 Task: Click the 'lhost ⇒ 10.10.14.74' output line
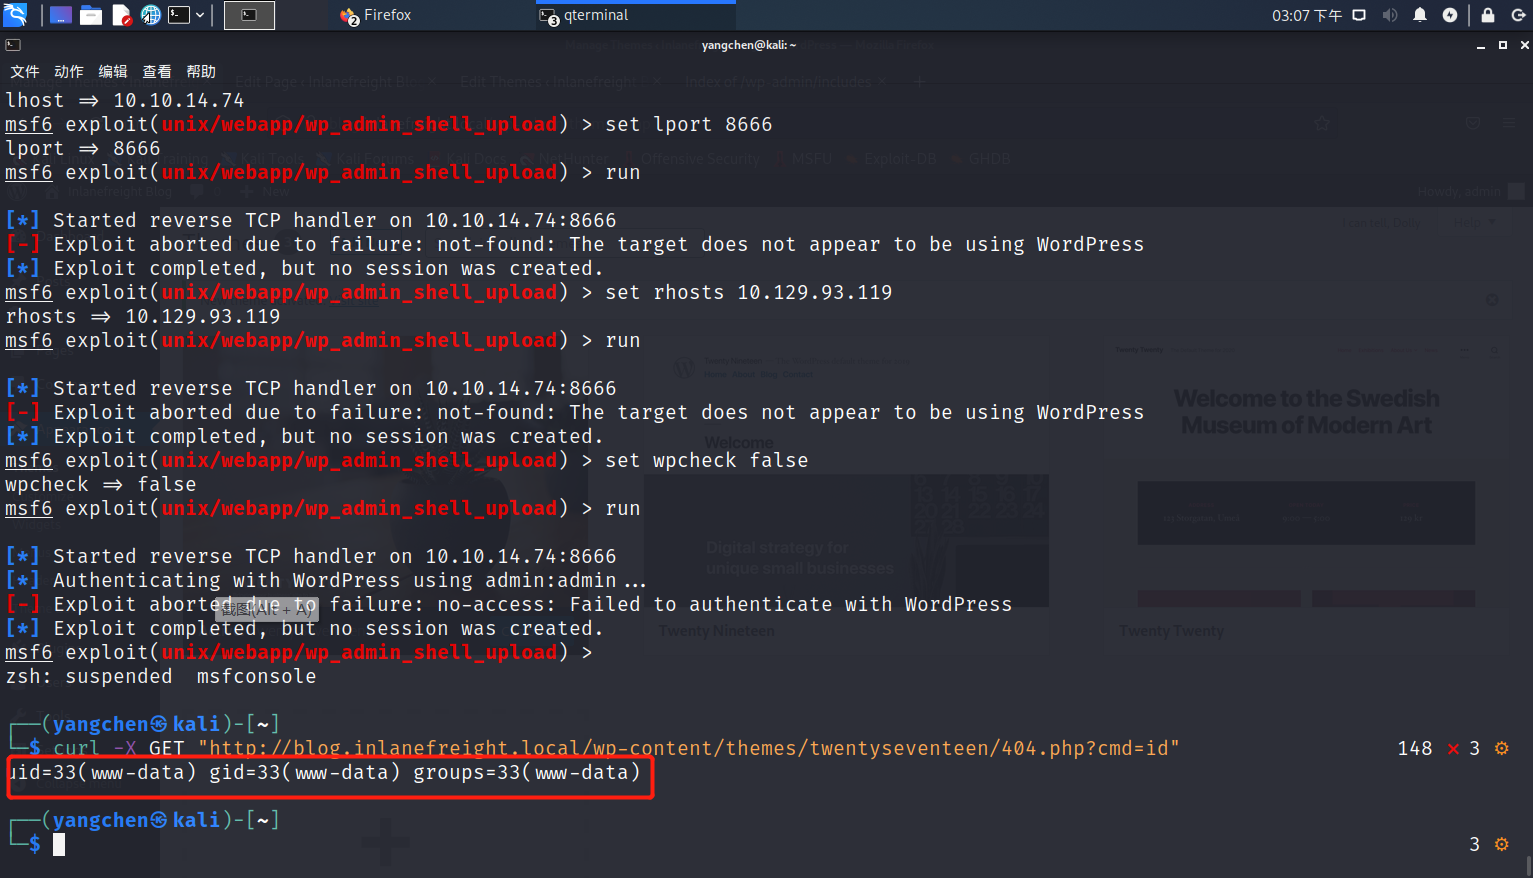[125, 100]
